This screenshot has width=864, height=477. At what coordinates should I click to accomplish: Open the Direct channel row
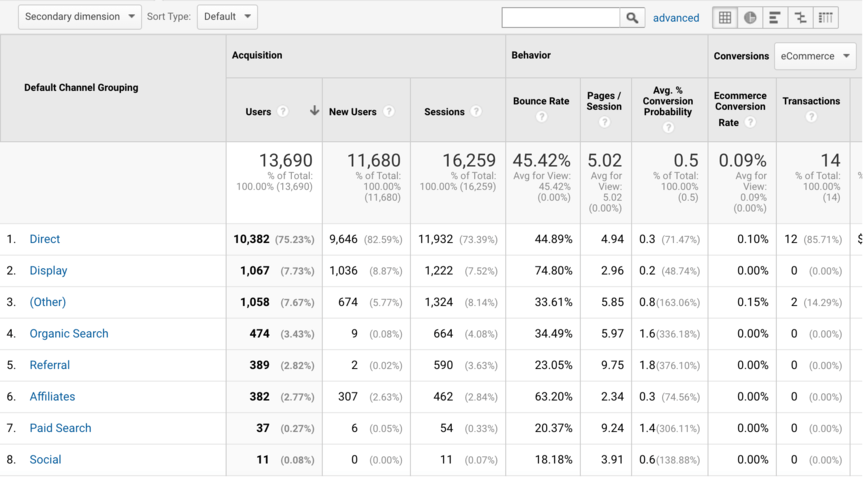click(45, 239)
